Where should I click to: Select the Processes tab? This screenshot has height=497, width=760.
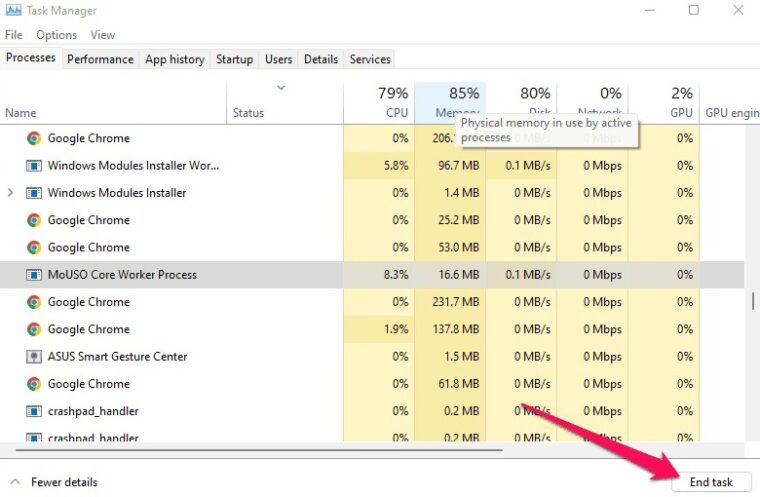pos(31,58)
